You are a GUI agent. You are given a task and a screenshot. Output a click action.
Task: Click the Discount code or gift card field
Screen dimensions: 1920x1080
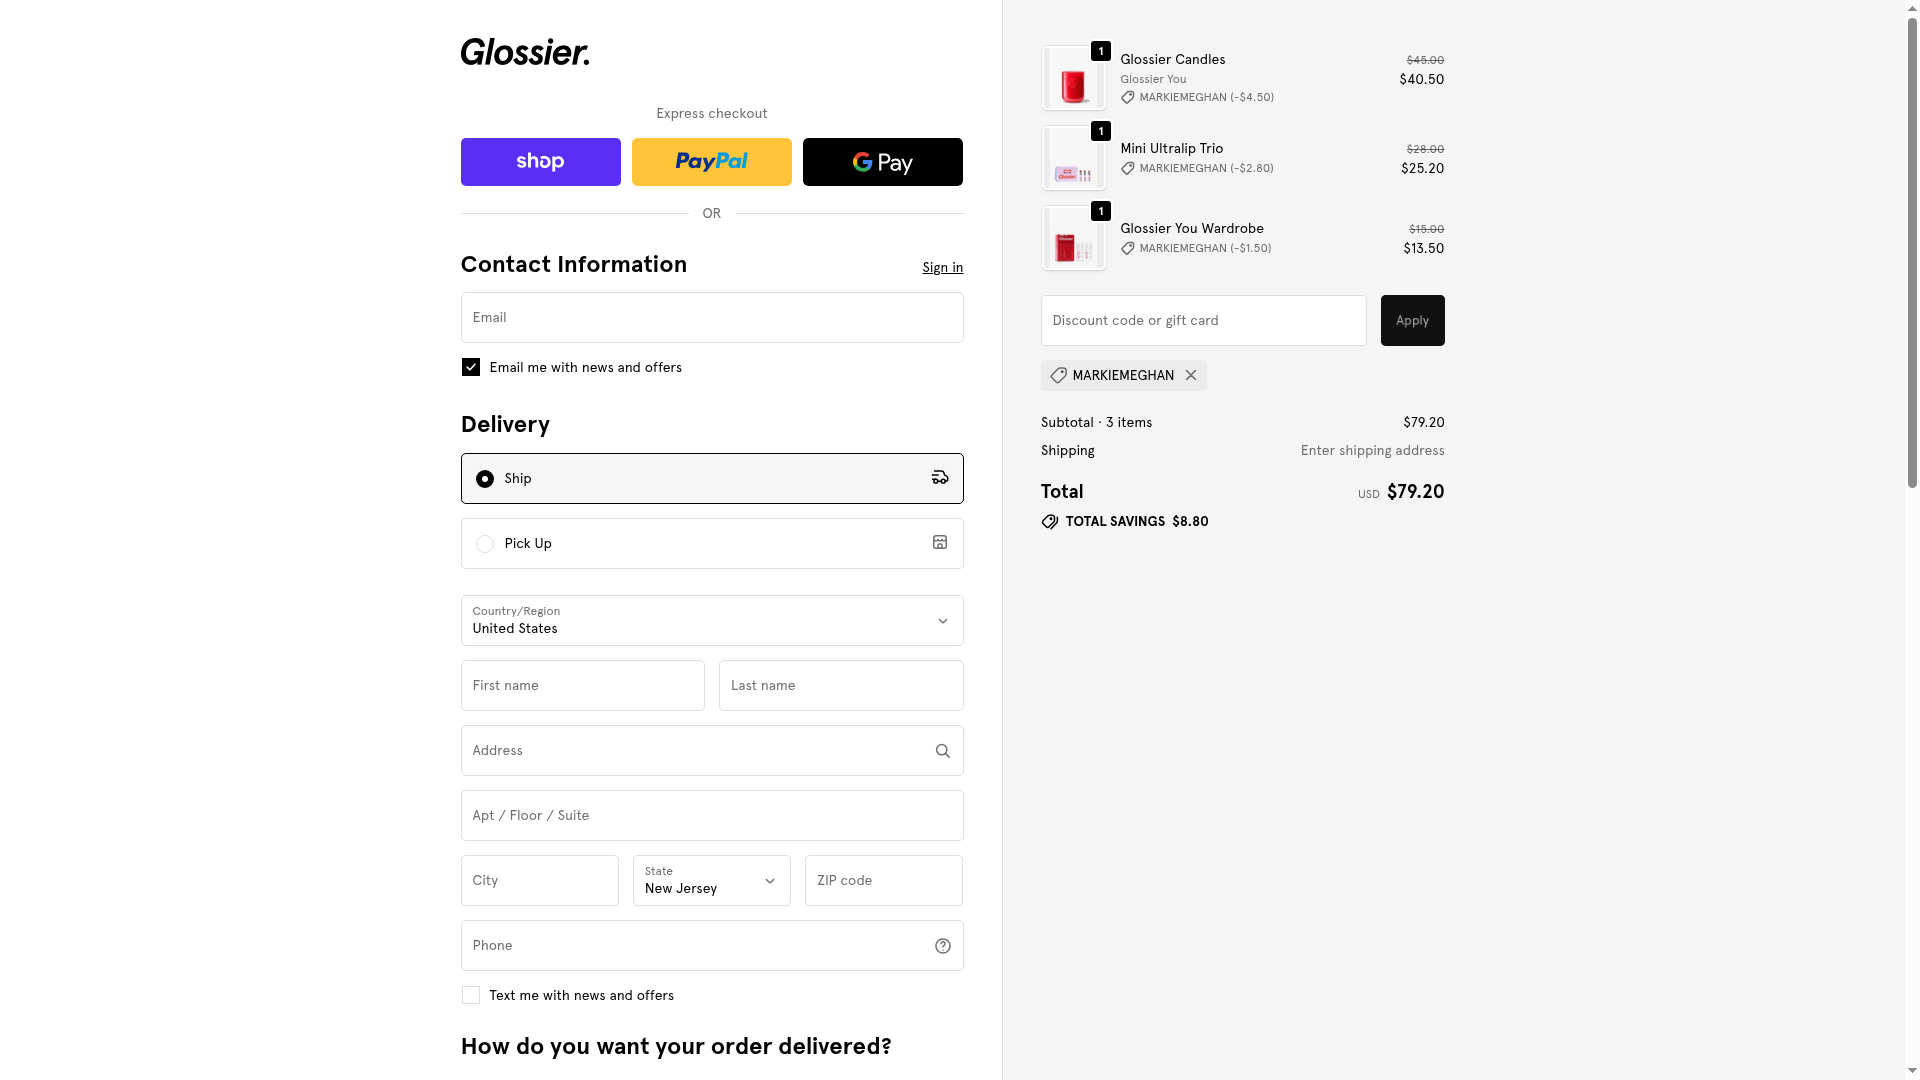tap(1203, 321)
